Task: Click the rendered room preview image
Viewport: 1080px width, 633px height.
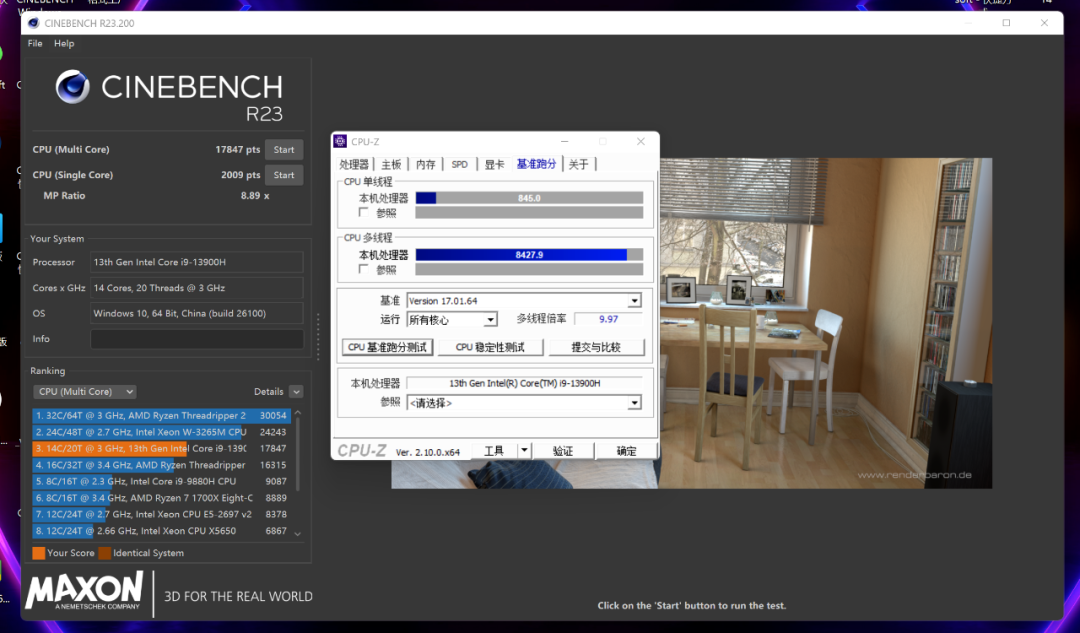Action: [x=825, y=323]
